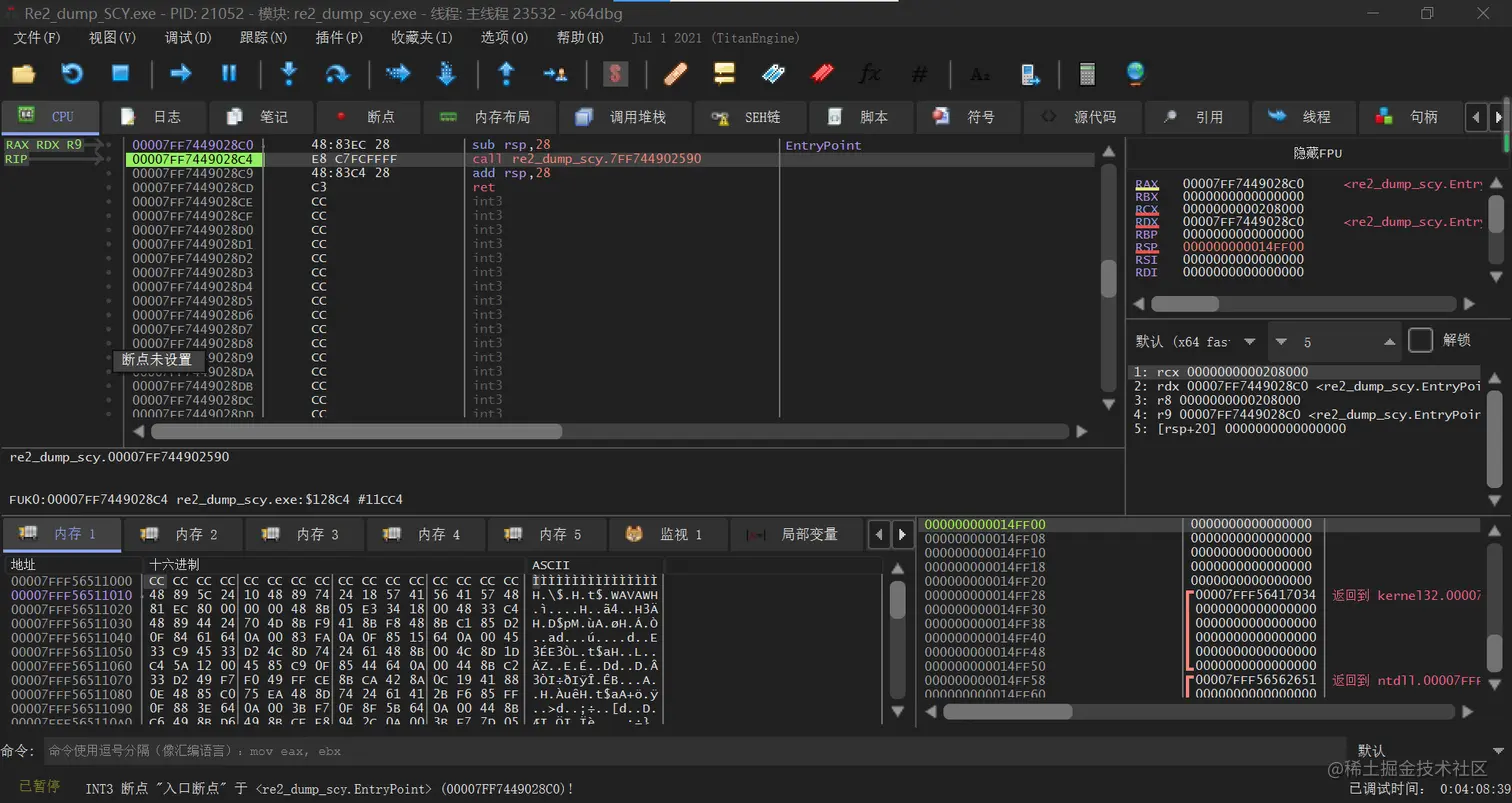This screenshot has width=1512, height=803.
Task: Open the strings A2 icon
Action: [x=979, y=73]
